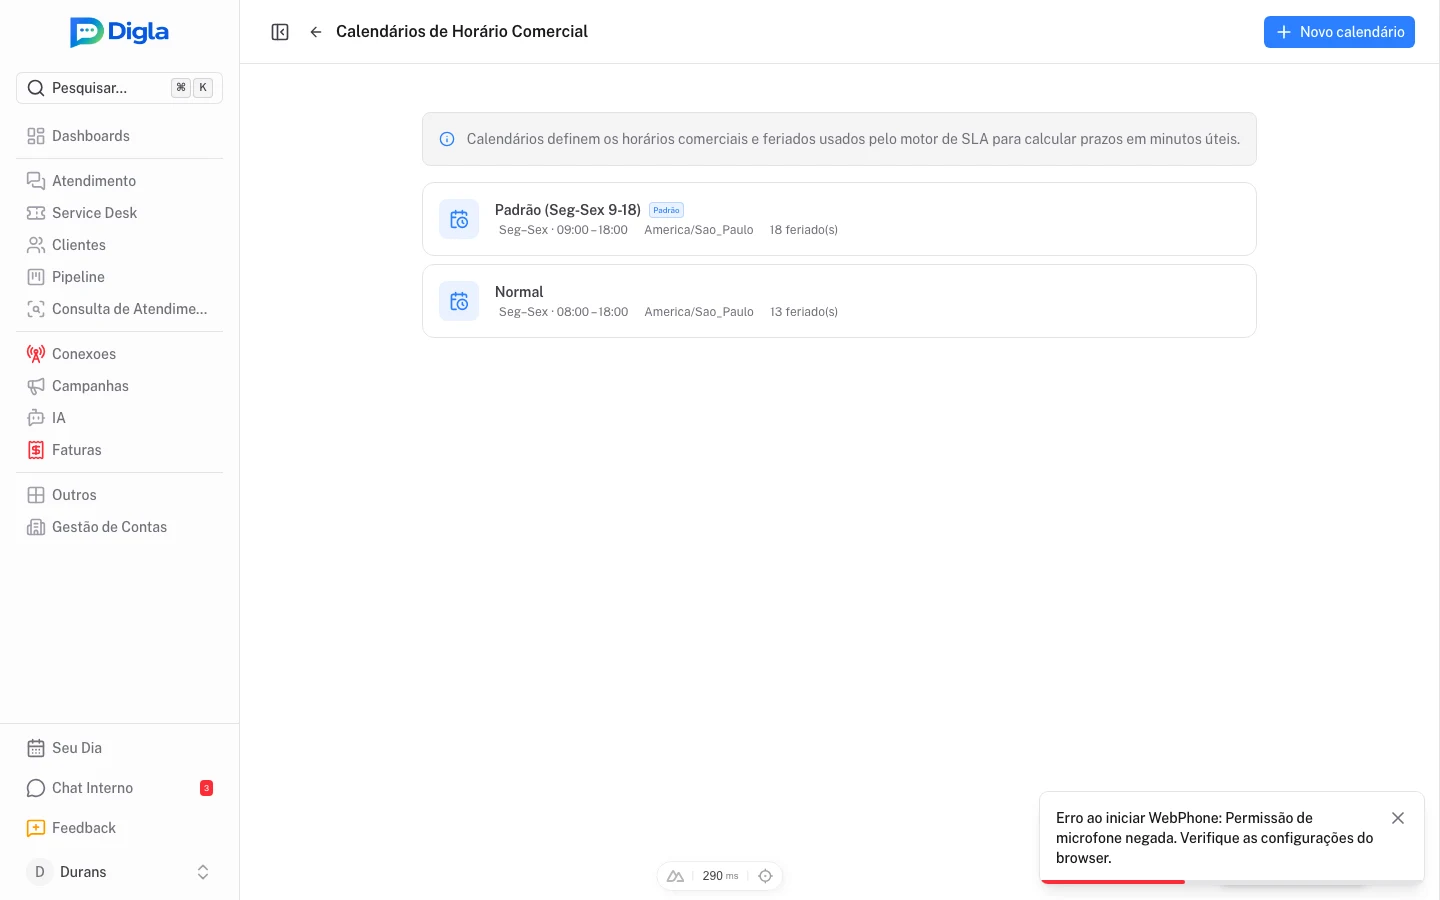Click the '18 feriado(s)' text

804,230
